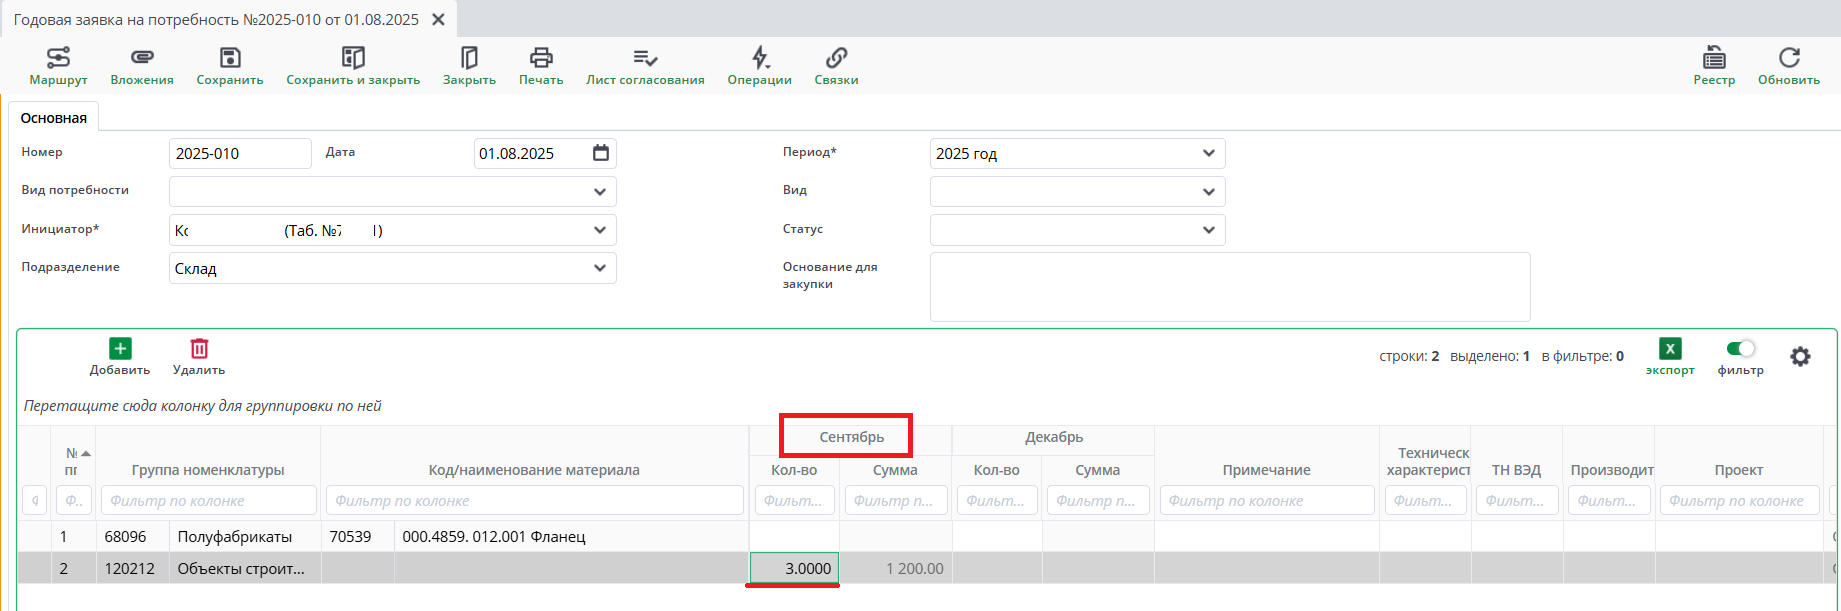Open the calendar picker in Дата field
Viewport: 1841px width, 611px height.
point(601,153)
